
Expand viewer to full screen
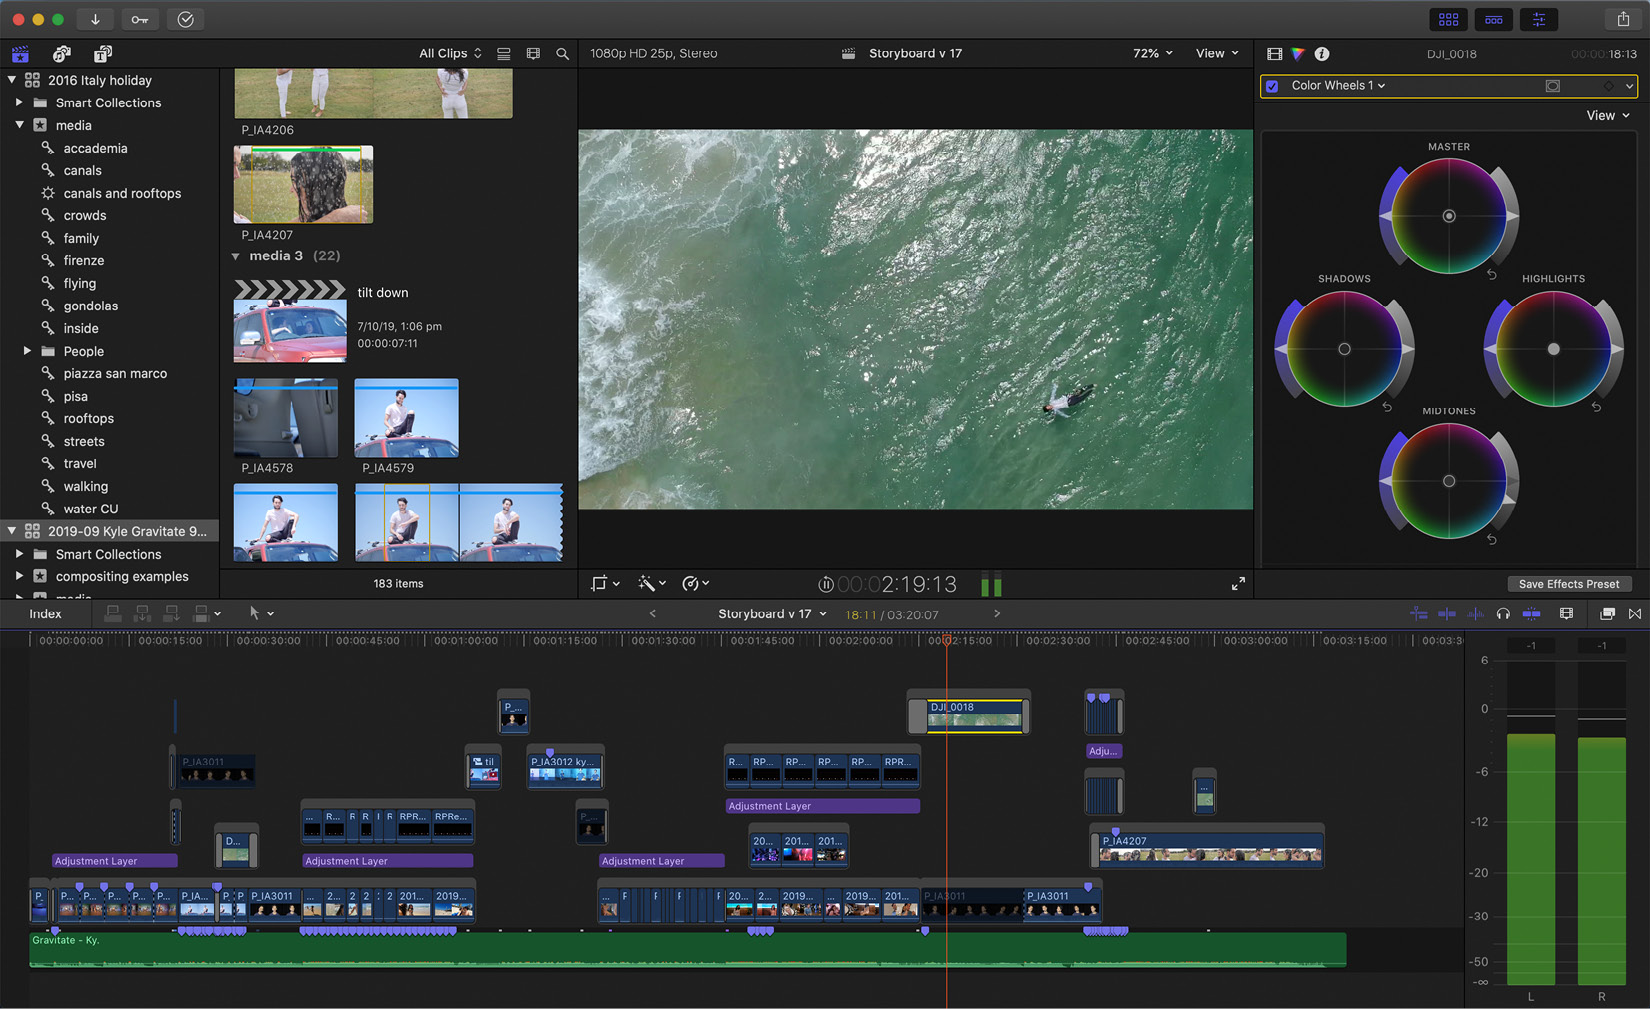coord(1238,584)
